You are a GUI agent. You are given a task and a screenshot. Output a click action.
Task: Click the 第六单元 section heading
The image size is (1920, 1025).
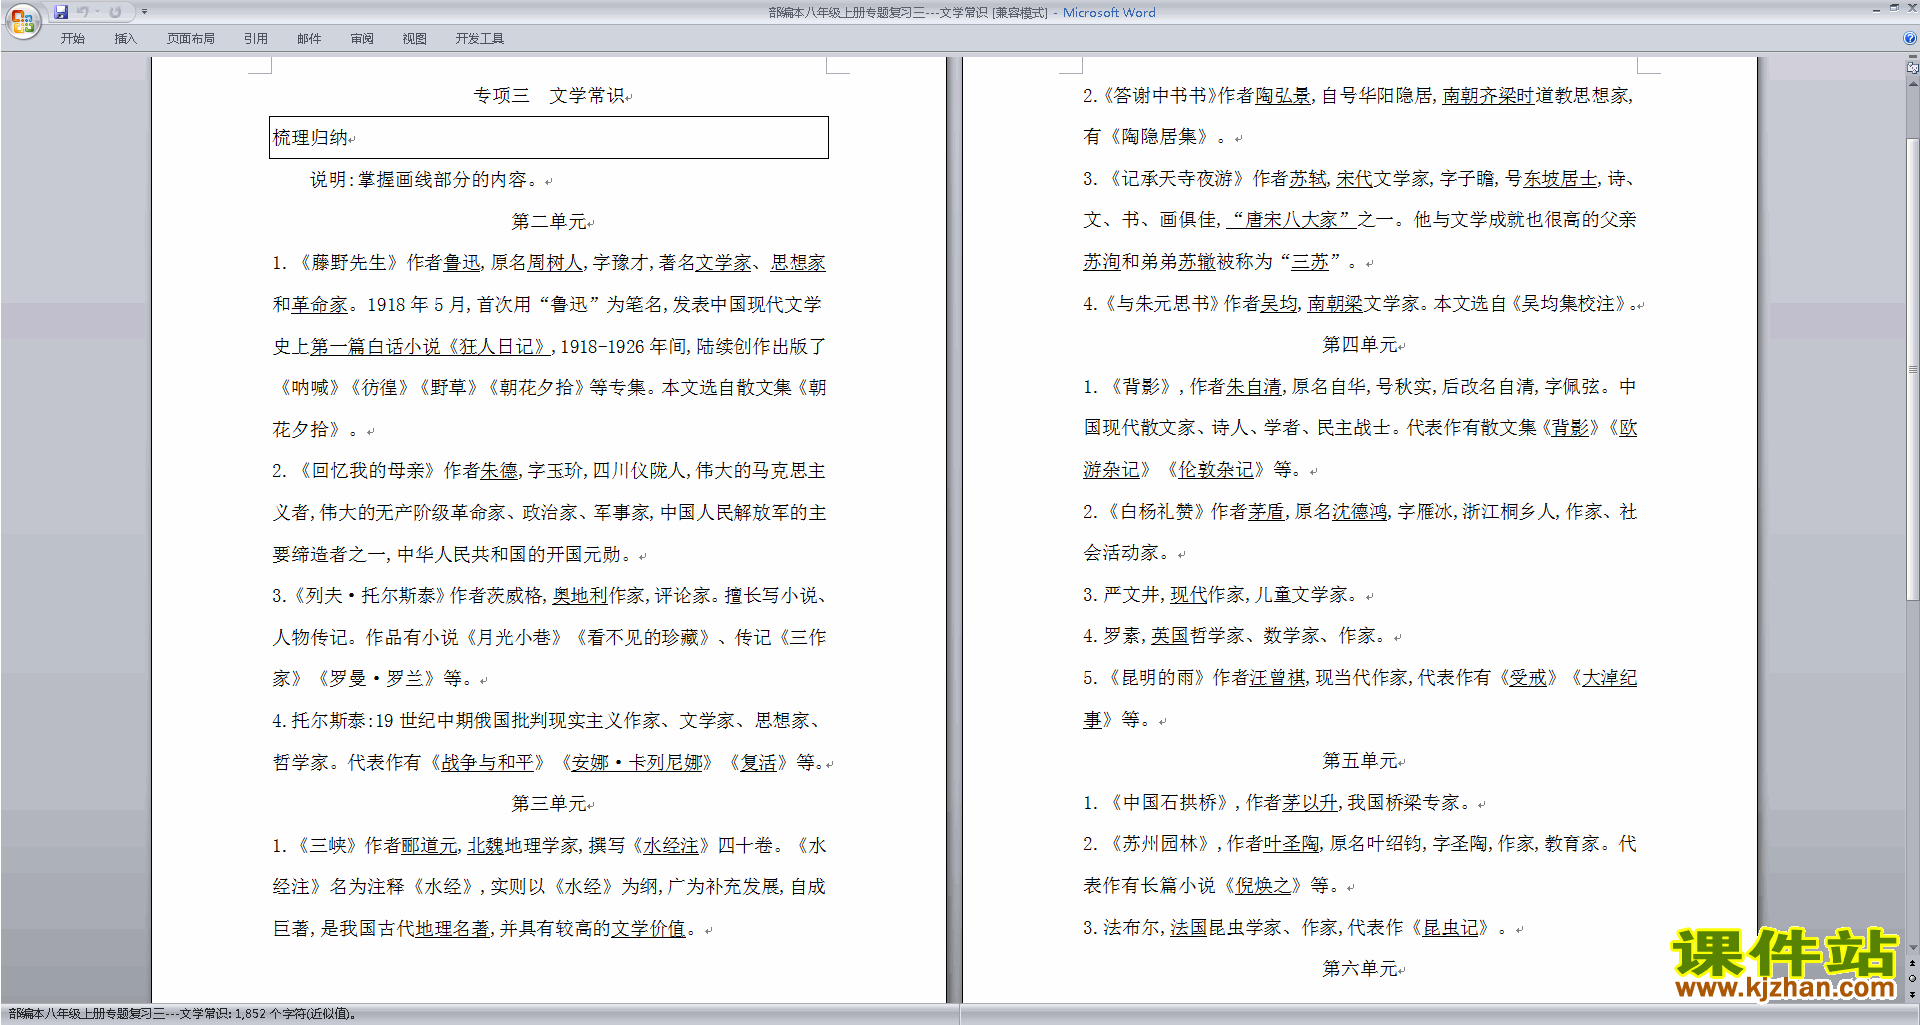click(x=1360, y=968)
